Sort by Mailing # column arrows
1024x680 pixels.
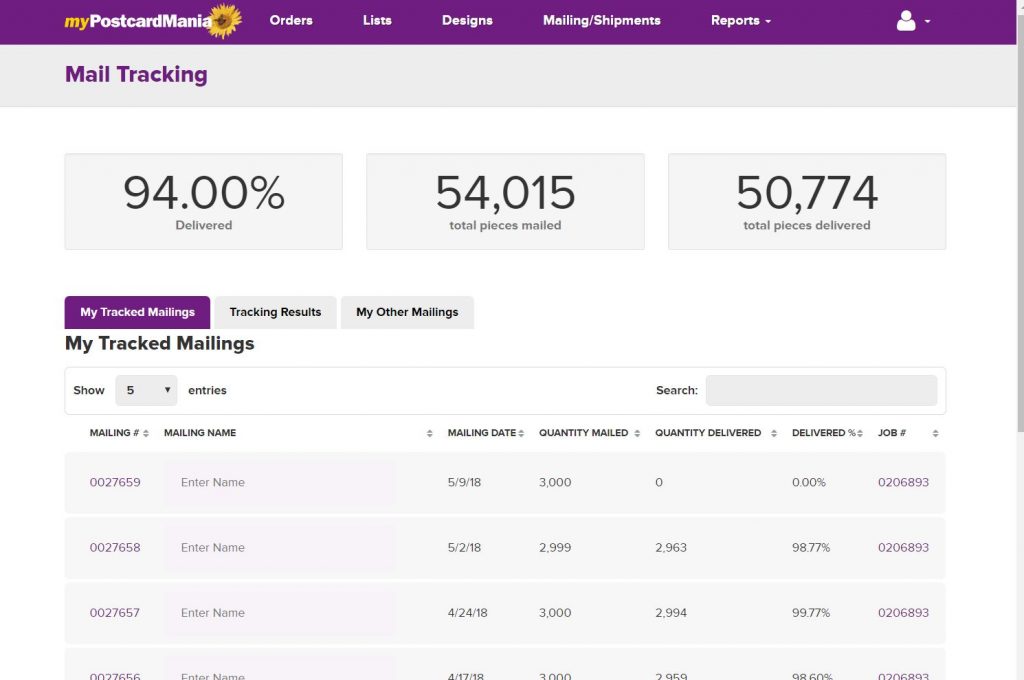click(146, 433)
